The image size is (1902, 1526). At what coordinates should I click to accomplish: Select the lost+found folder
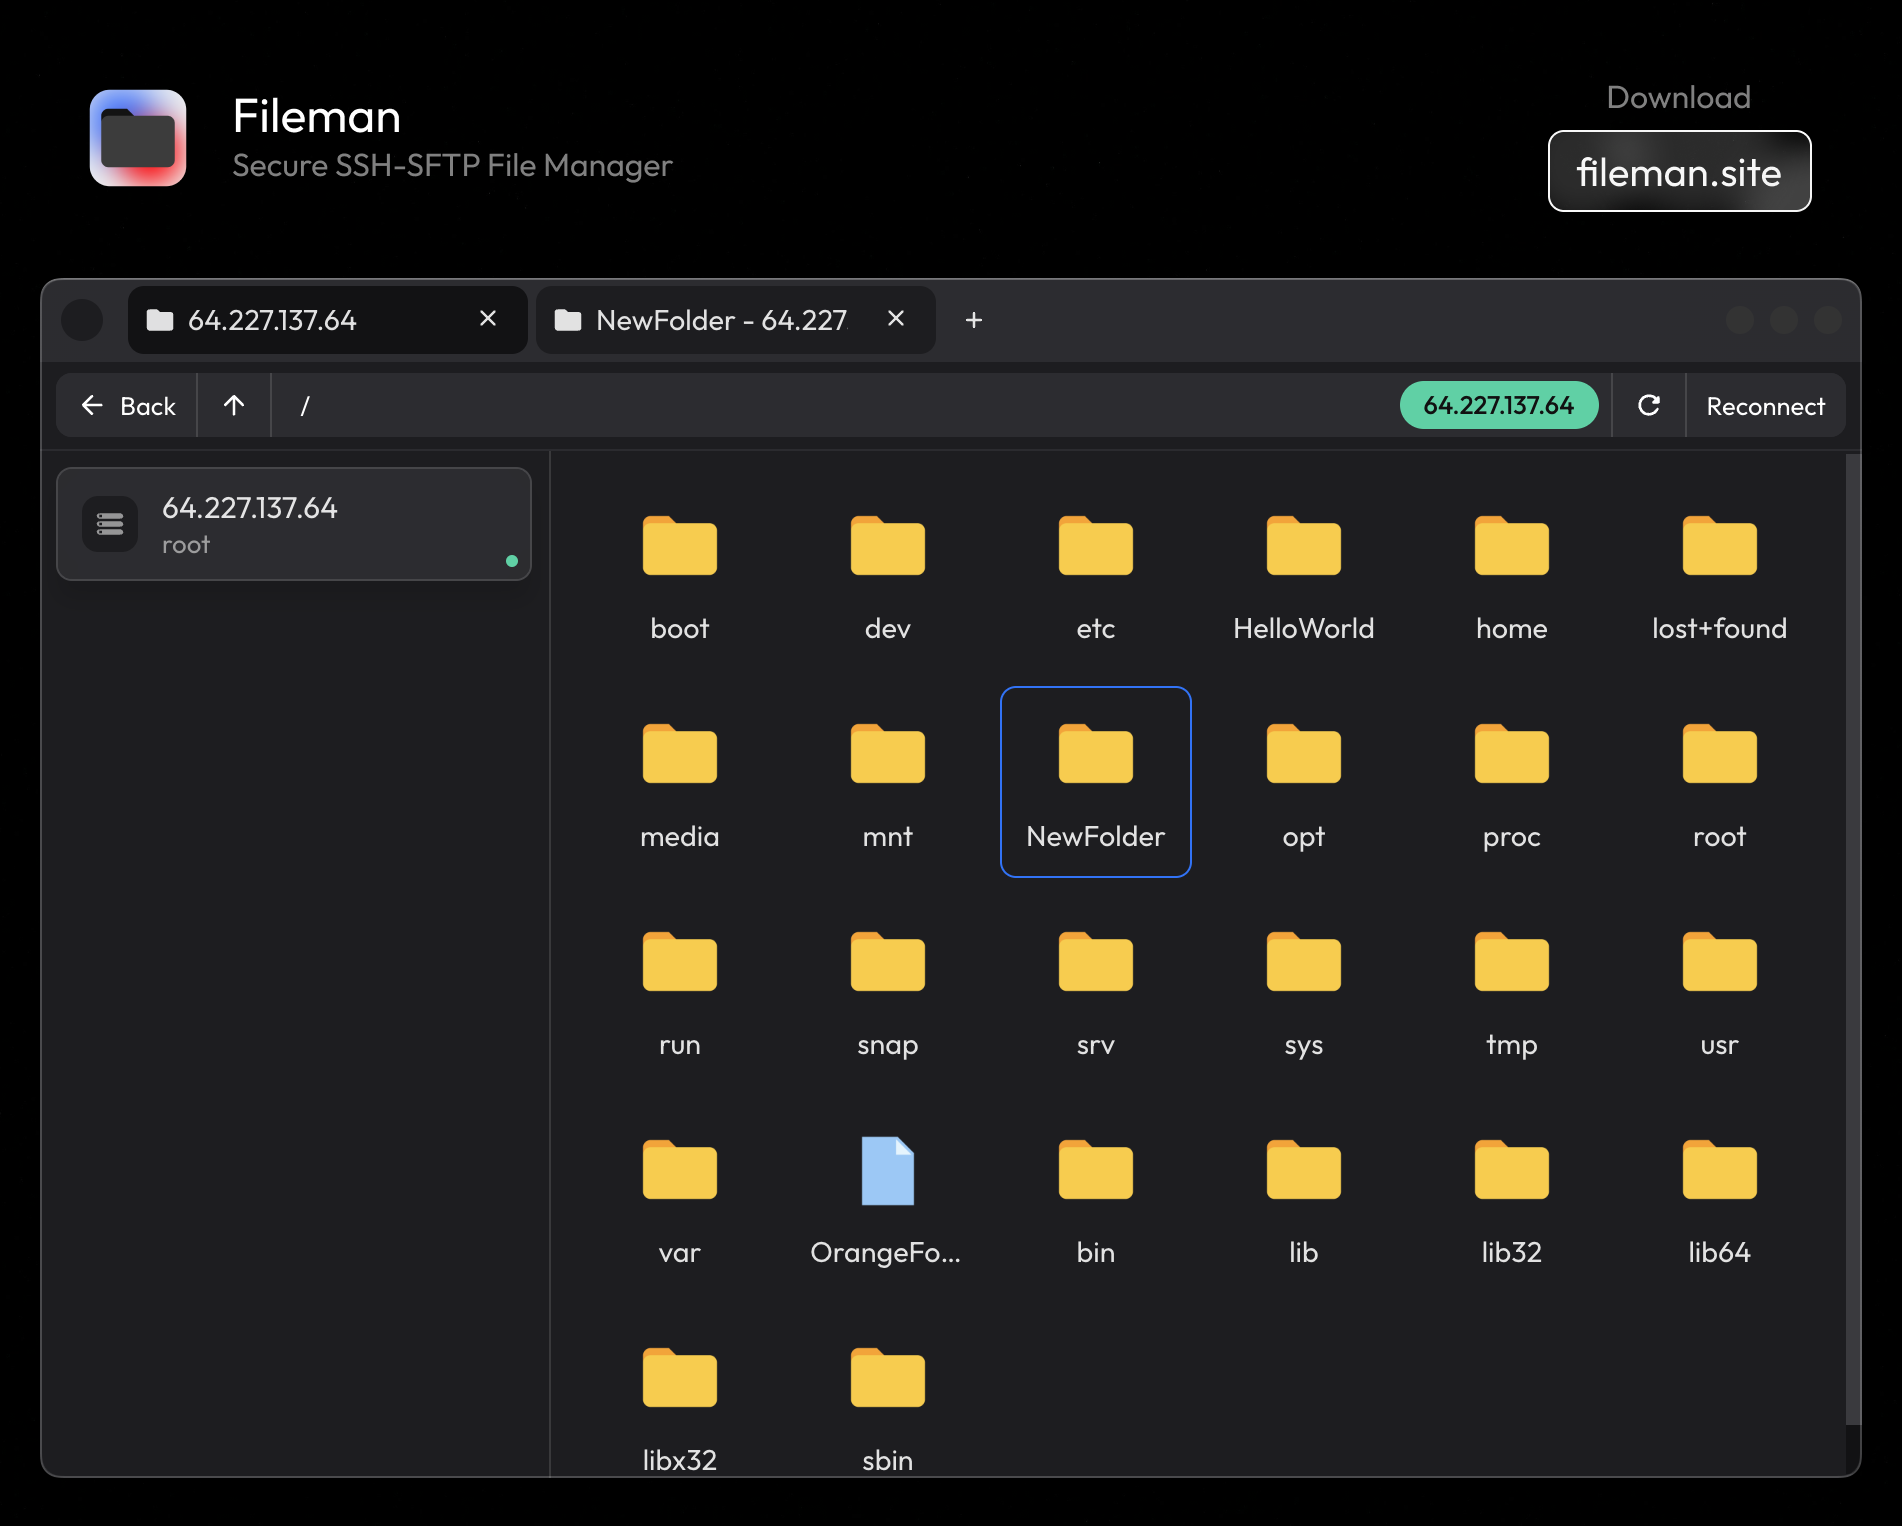(1720, 574)
